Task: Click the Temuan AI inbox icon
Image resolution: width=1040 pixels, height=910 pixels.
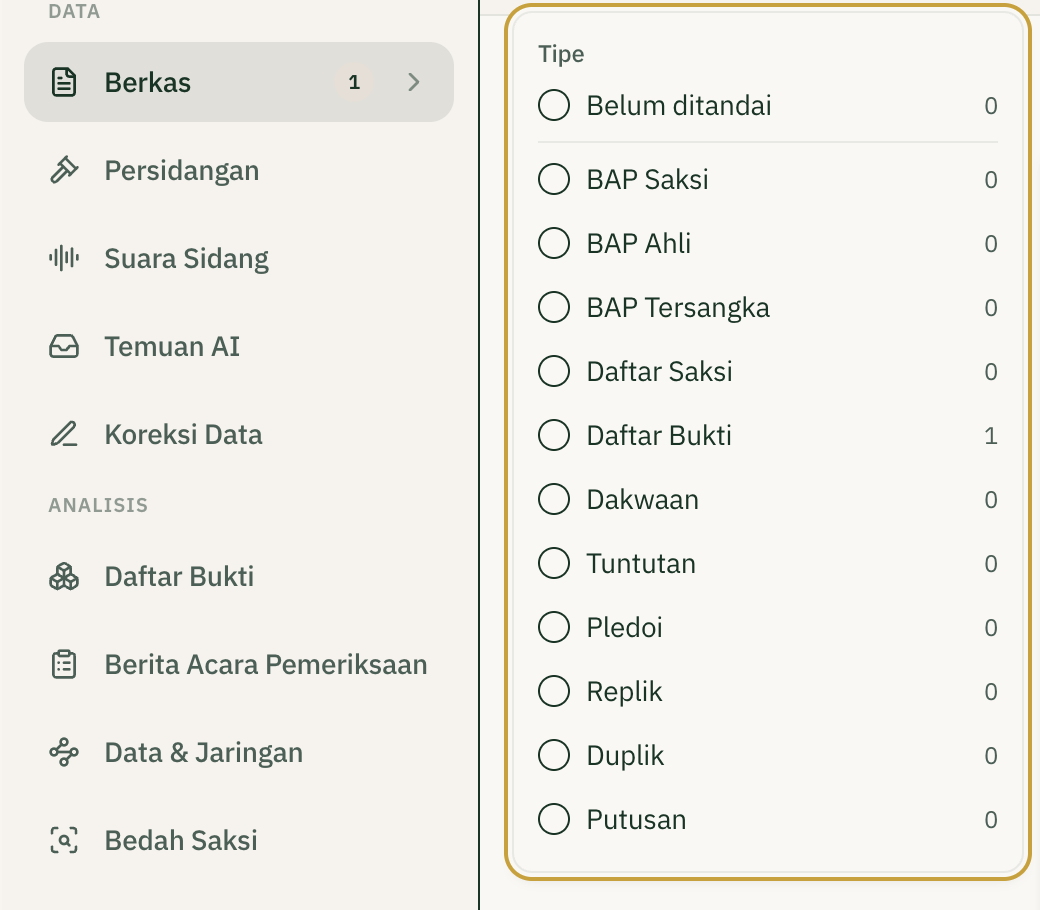Action: [x=64, y=346]
